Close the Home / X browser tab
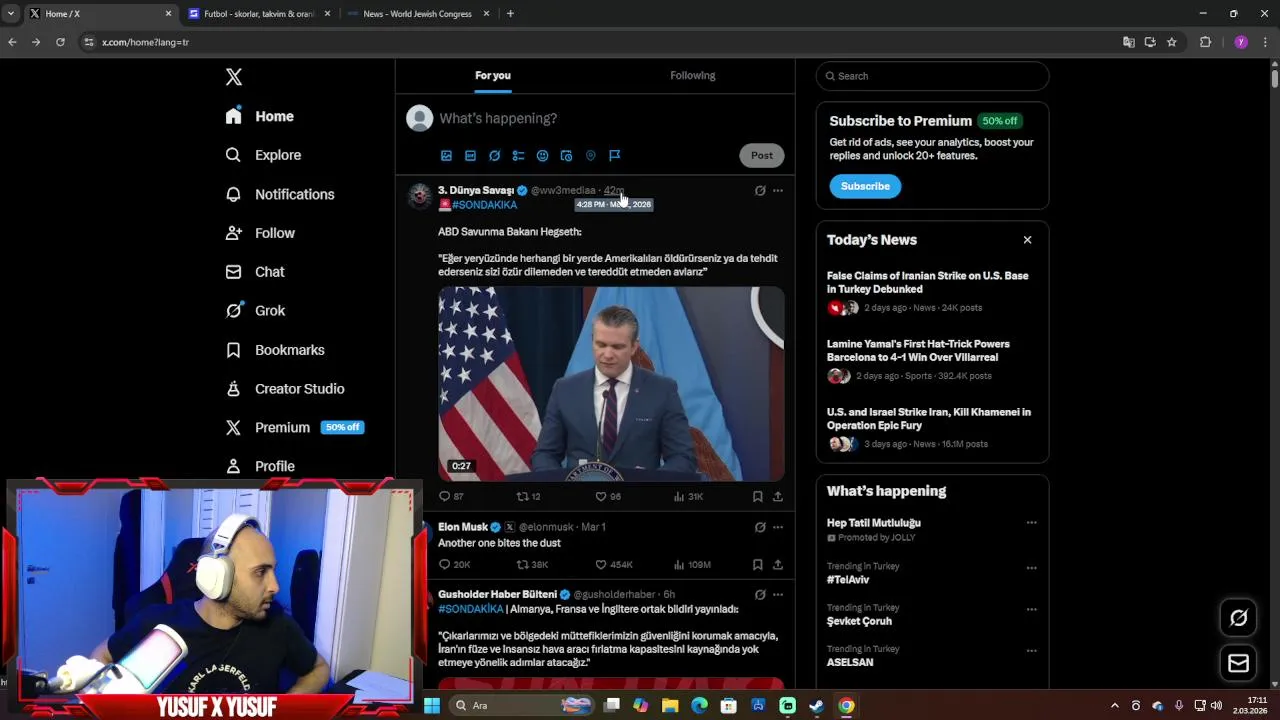1280x720 pixels. click(168, 14)
